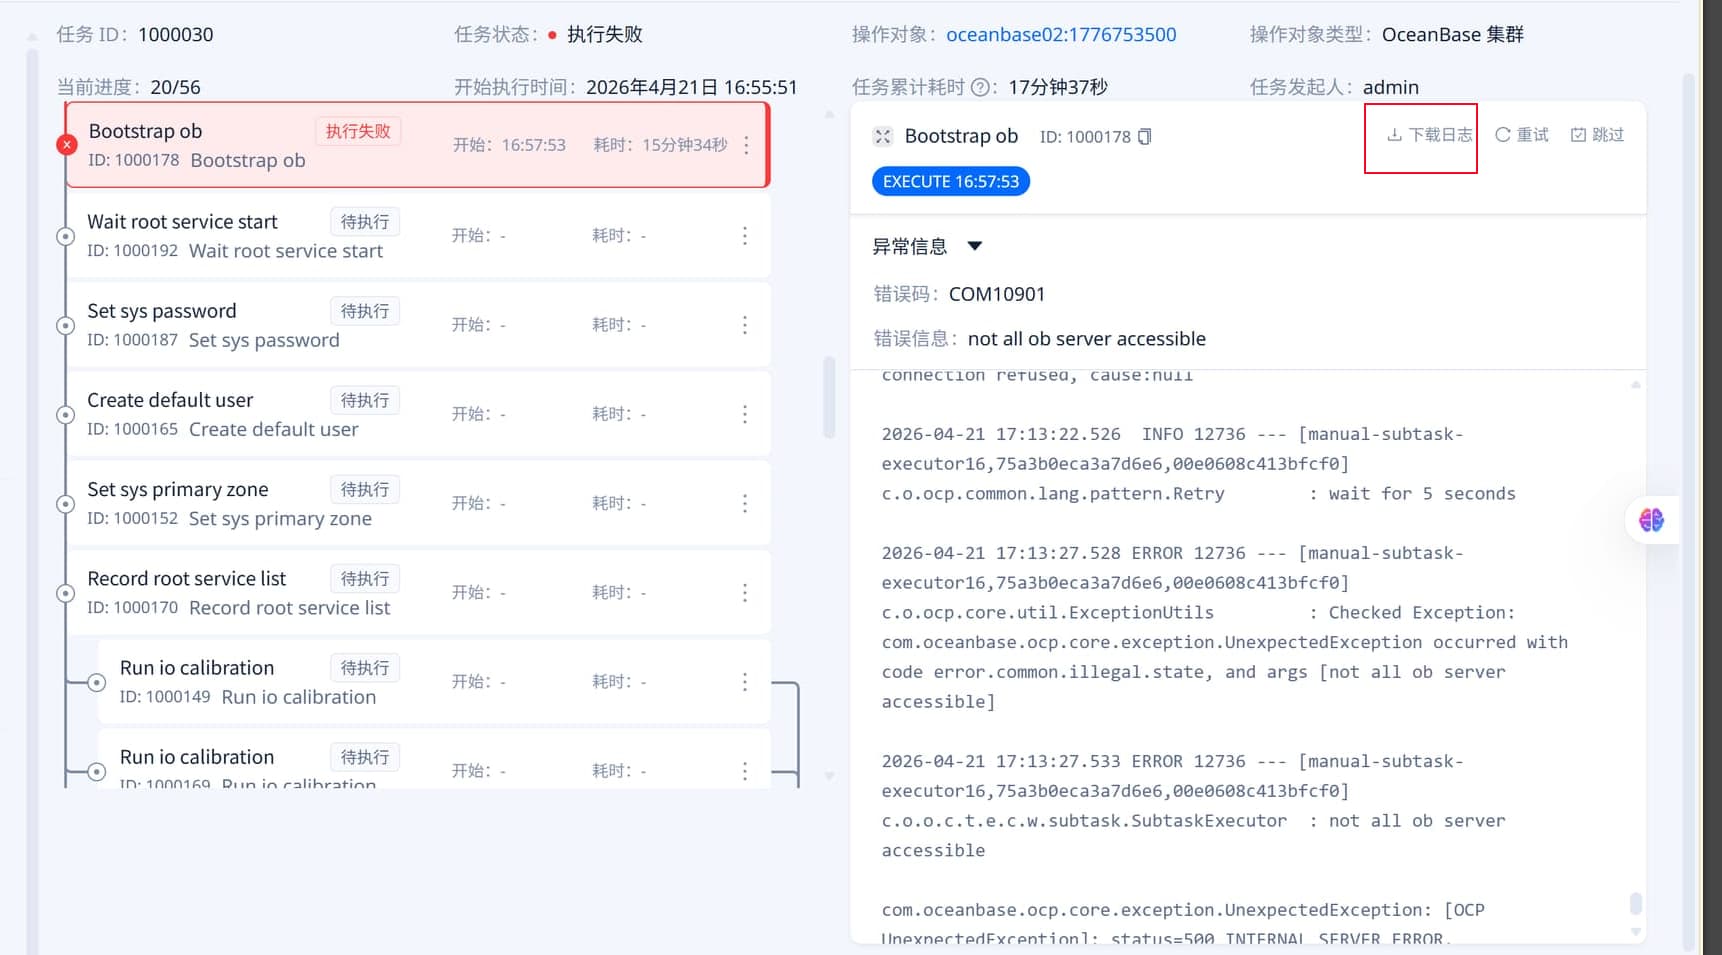The image size is (1722, 955).
Task: Open the oceanbase02:1776753500 cluster link
Action: point(1060,34)
